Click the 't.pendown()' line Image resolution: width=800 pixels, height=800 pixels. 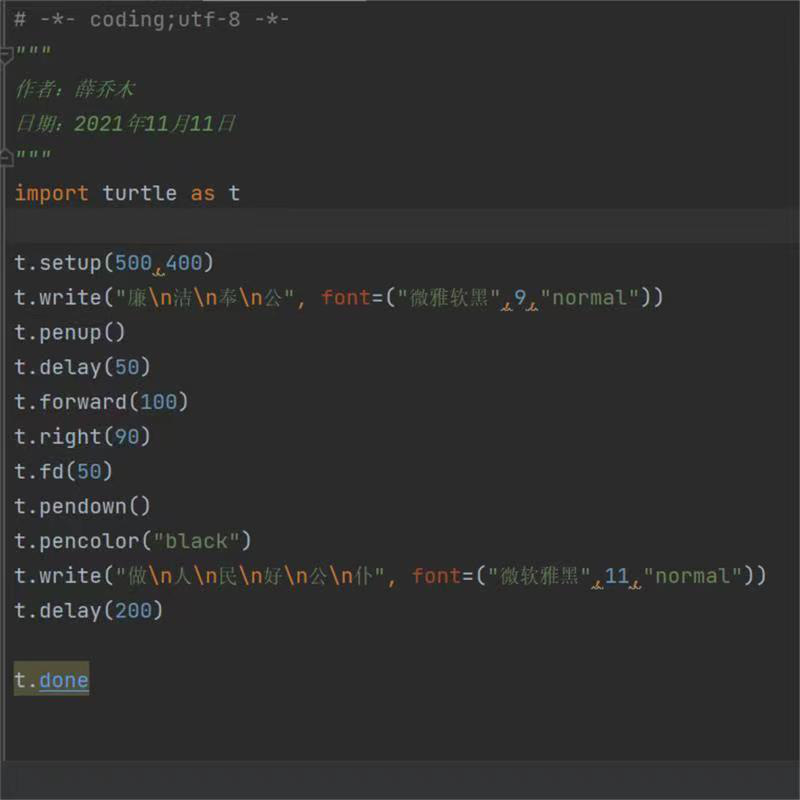(x=82, y=507)
